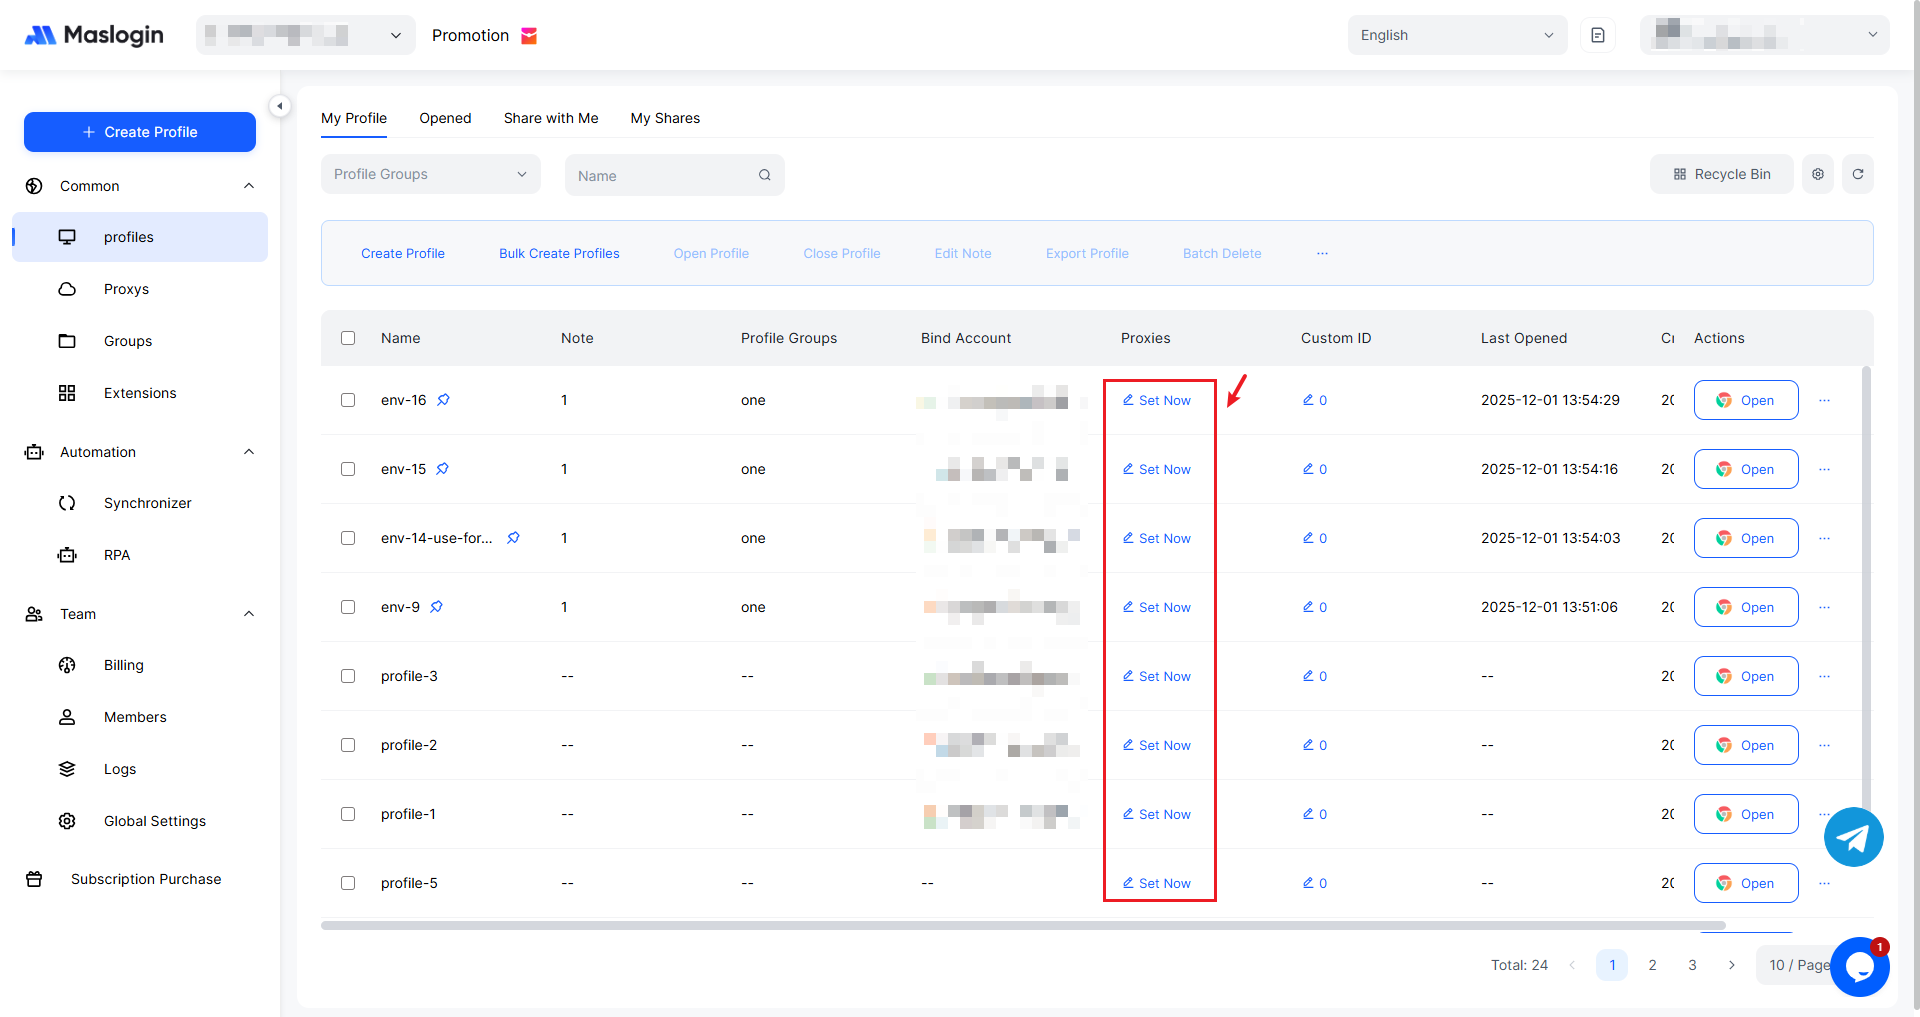Collapse the sidebar with arrow button
The image size is (1920, 1017).
point(280,106)
